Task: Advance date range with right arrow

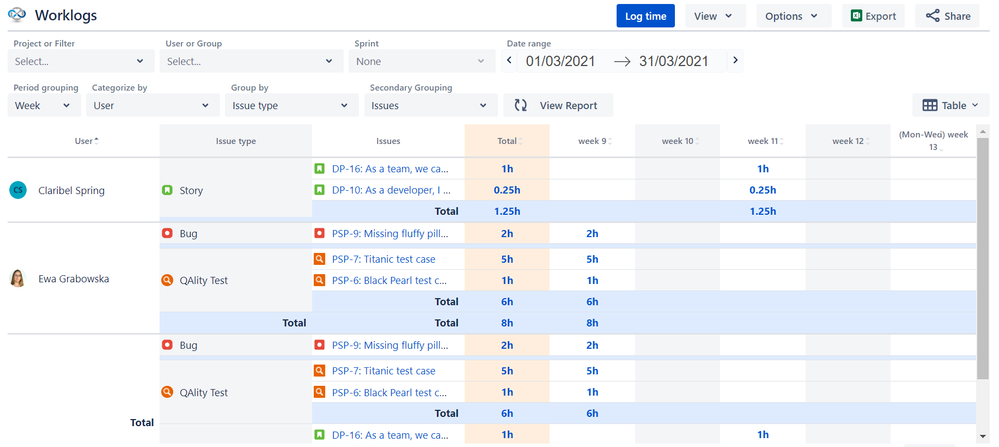Action: click(736, 61)
